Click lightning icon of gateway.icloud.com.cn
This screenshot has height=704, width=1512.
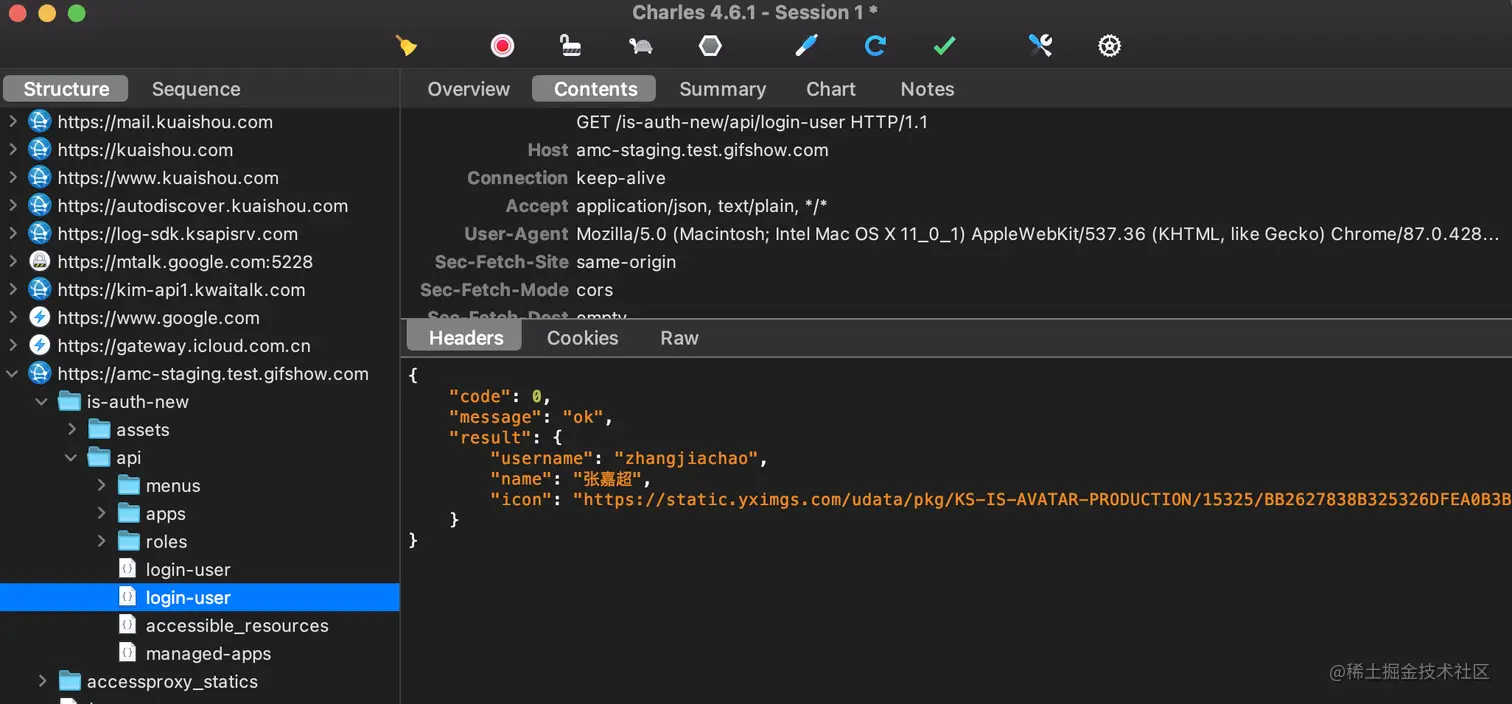click(39, 346)
